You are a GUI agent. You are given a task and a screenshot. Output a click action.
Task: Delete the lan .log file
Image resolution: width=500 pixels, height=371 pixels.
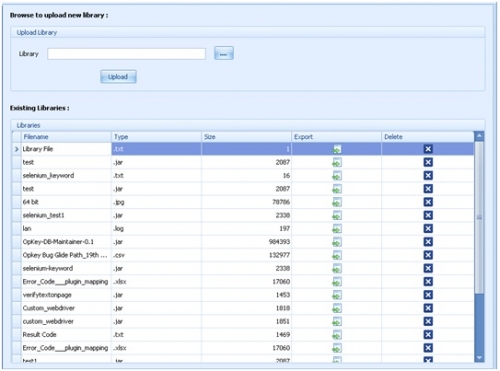(x=428, y=229)
